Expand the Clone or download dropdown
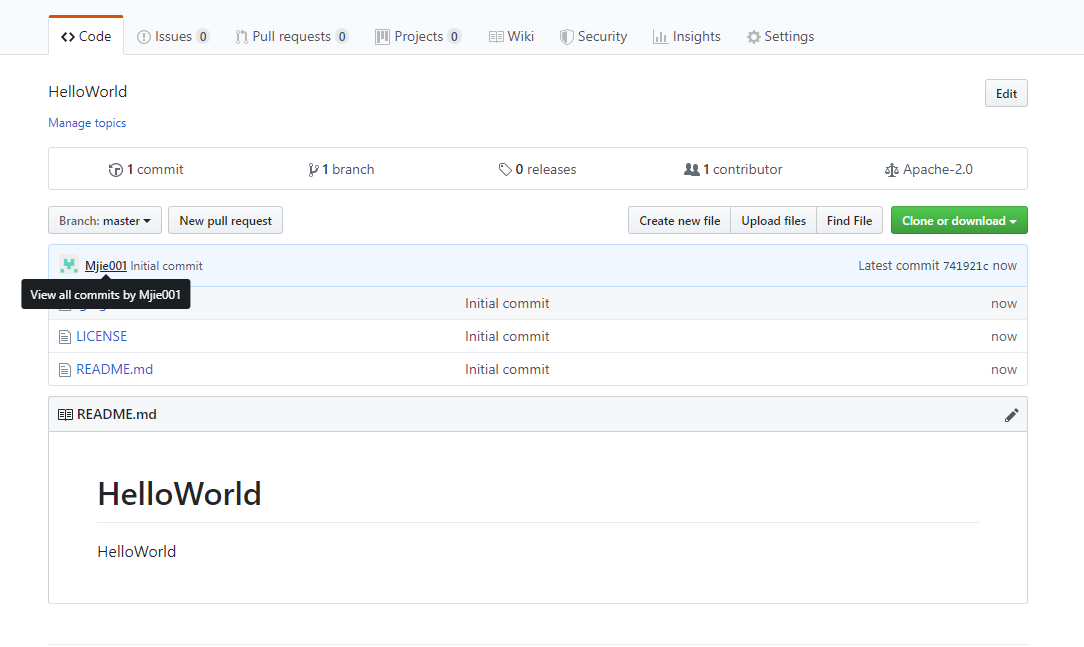1084x647 pixels. pos(959,221)
